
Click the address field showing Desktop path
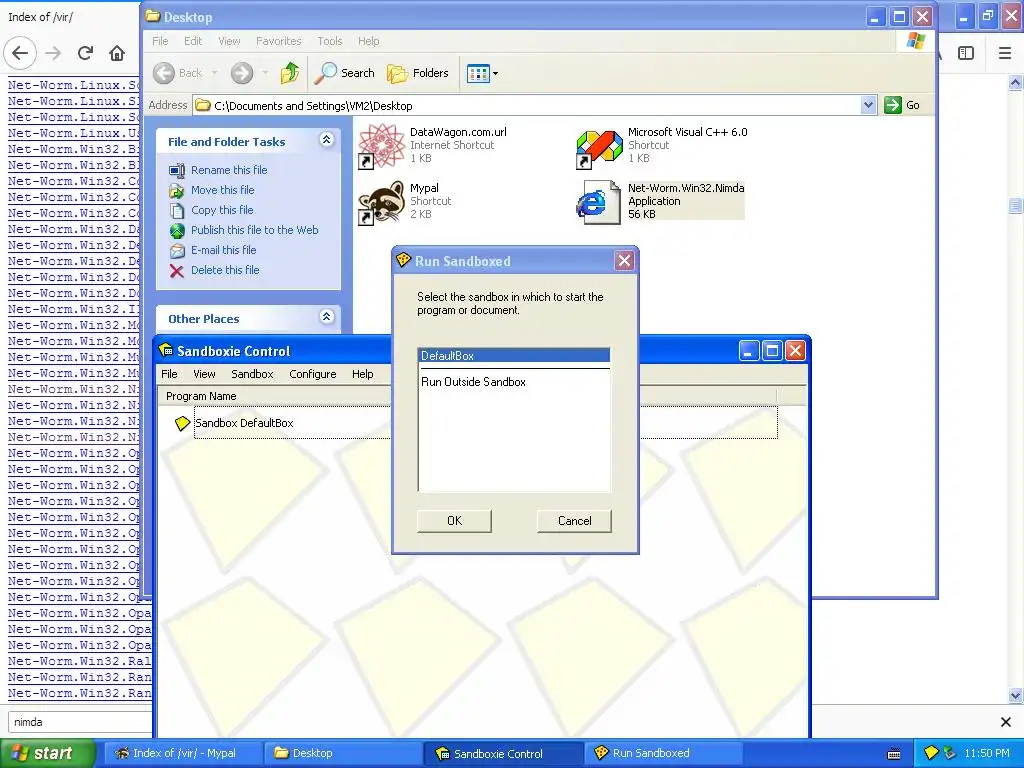[x=528, y=105]
